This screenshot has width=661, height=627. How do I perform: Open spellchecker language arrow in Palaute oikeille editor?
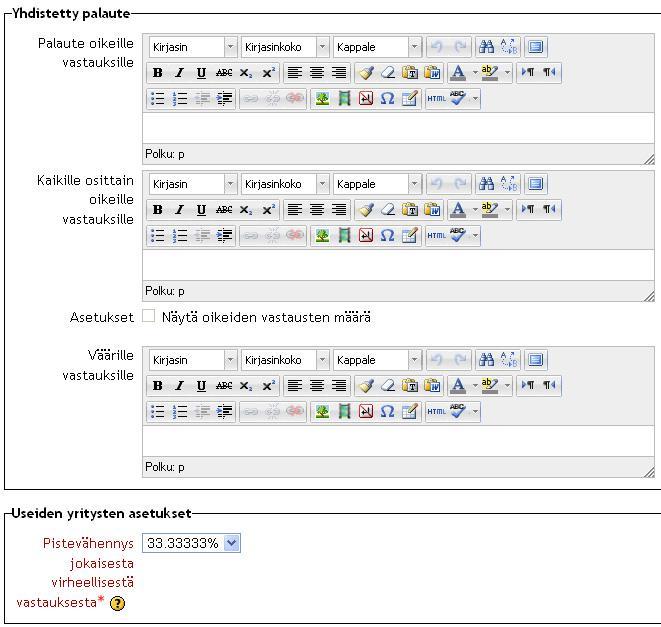(x=475, y=99)
